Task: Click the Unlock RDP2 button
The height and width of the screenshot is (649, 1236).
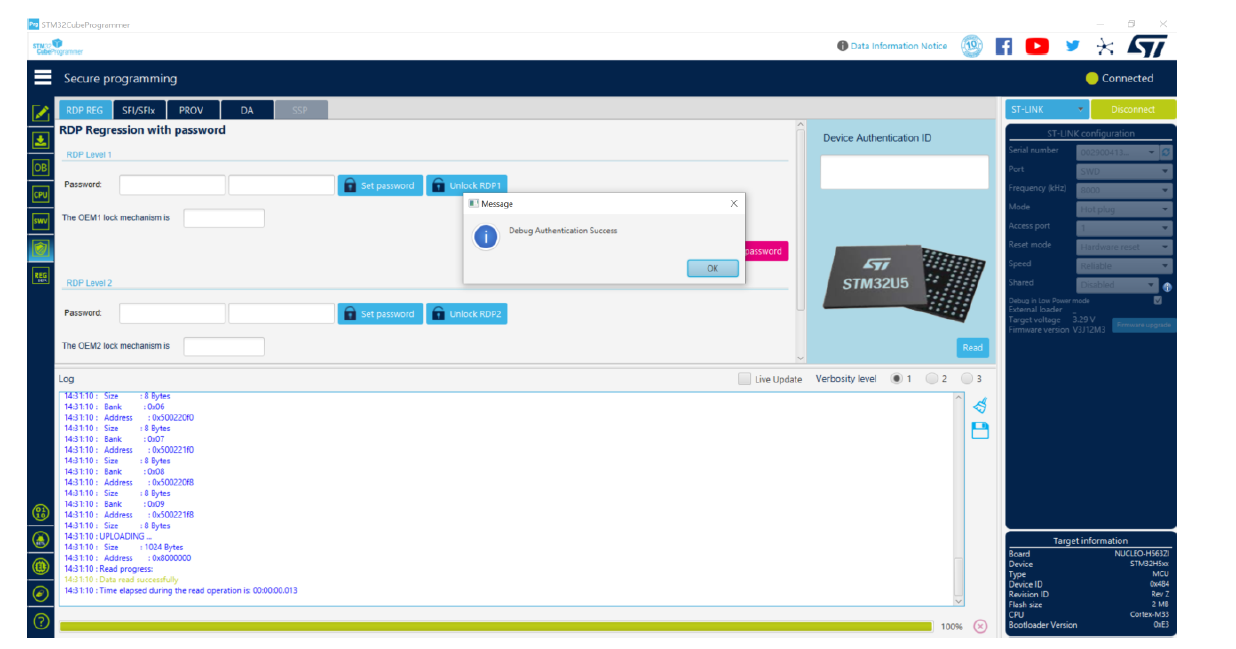Action: pos(468,314)
